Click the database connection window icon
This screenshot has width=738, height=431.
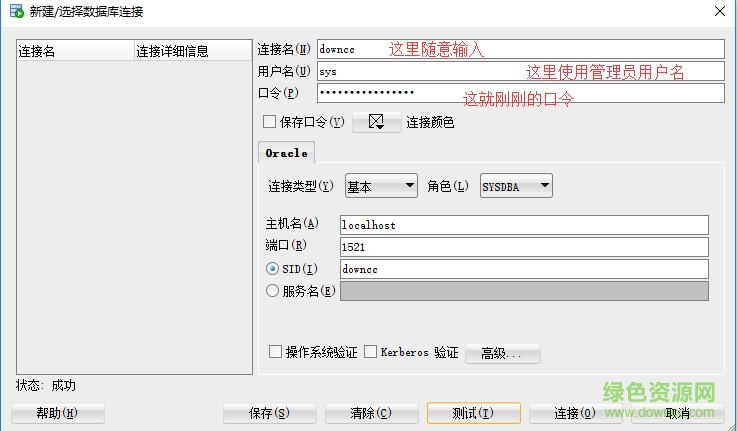click(17, 11)
